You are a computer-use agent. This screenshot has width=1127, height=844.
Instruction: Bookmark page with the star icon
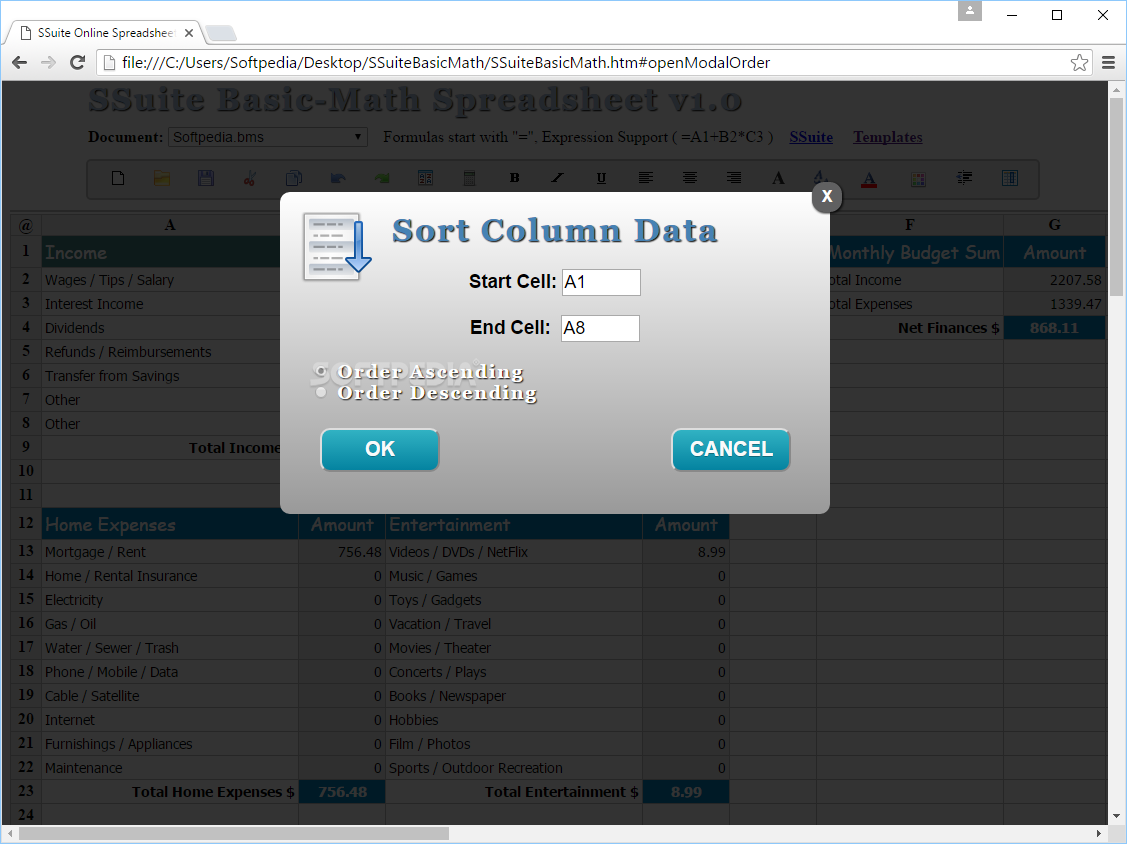coord(1079,63)
